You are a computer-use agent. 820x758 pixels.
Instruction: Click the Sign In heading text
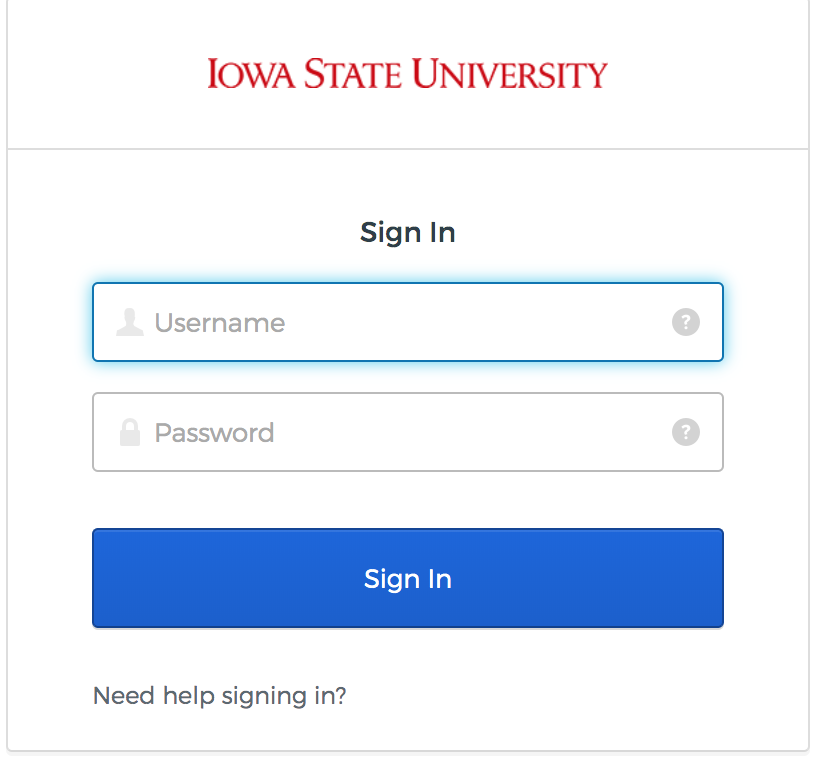pos(407,232)
